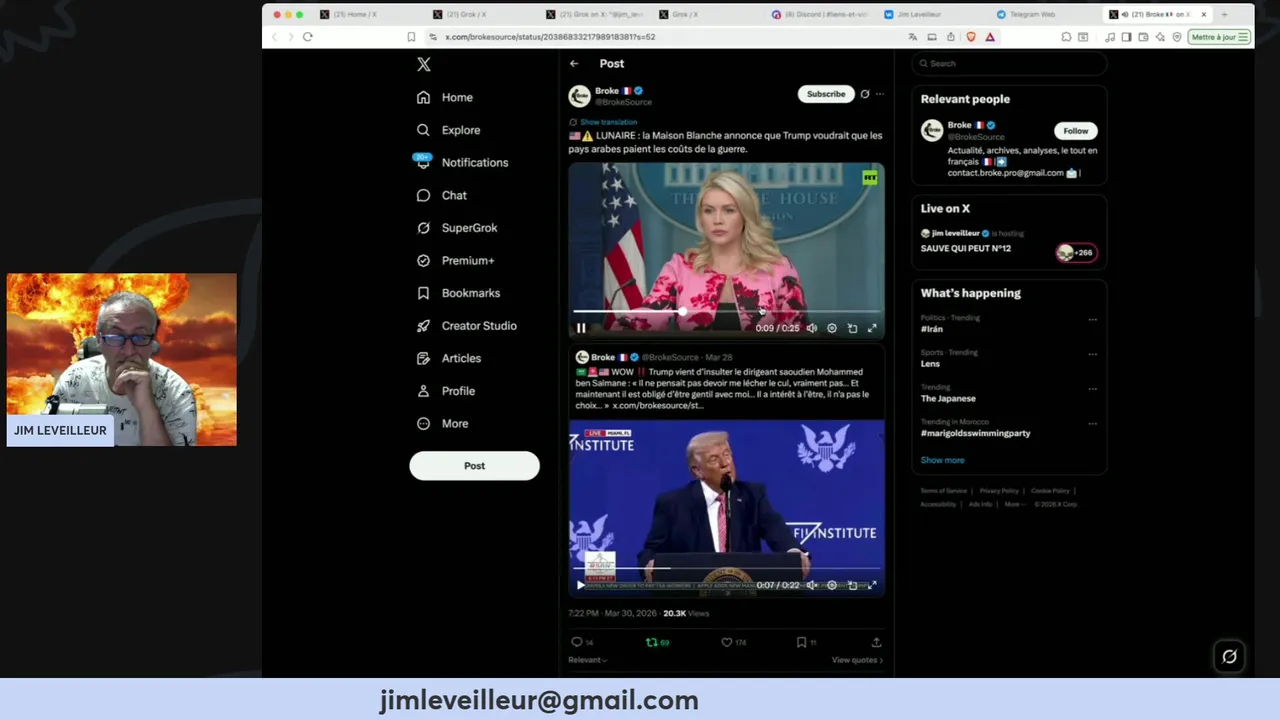Open the three-dot menu on Broke's post
1280x720 pixels.
880,94
